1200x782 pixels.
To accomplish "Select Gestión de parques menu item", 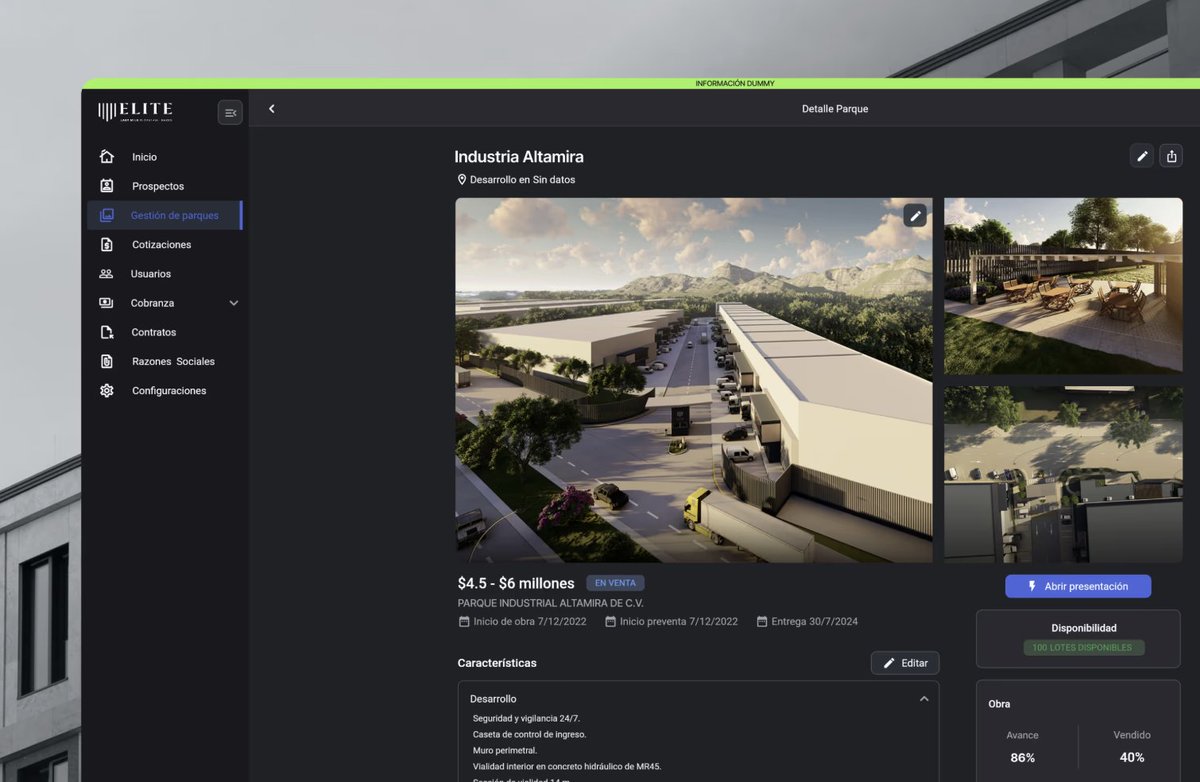I will pyautogui.click(x=165, y=215).
